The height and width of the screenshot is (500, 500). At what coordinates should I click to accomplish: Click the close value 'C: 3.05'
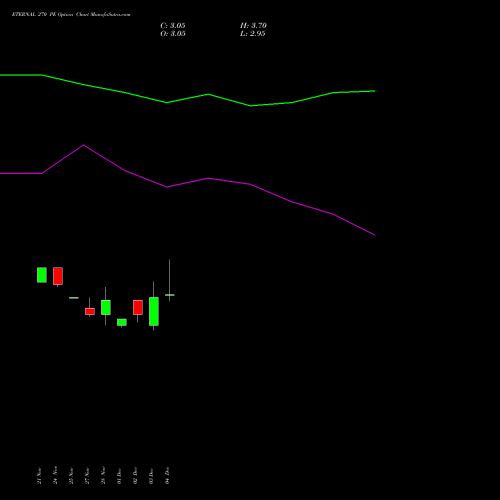(173, 26)
